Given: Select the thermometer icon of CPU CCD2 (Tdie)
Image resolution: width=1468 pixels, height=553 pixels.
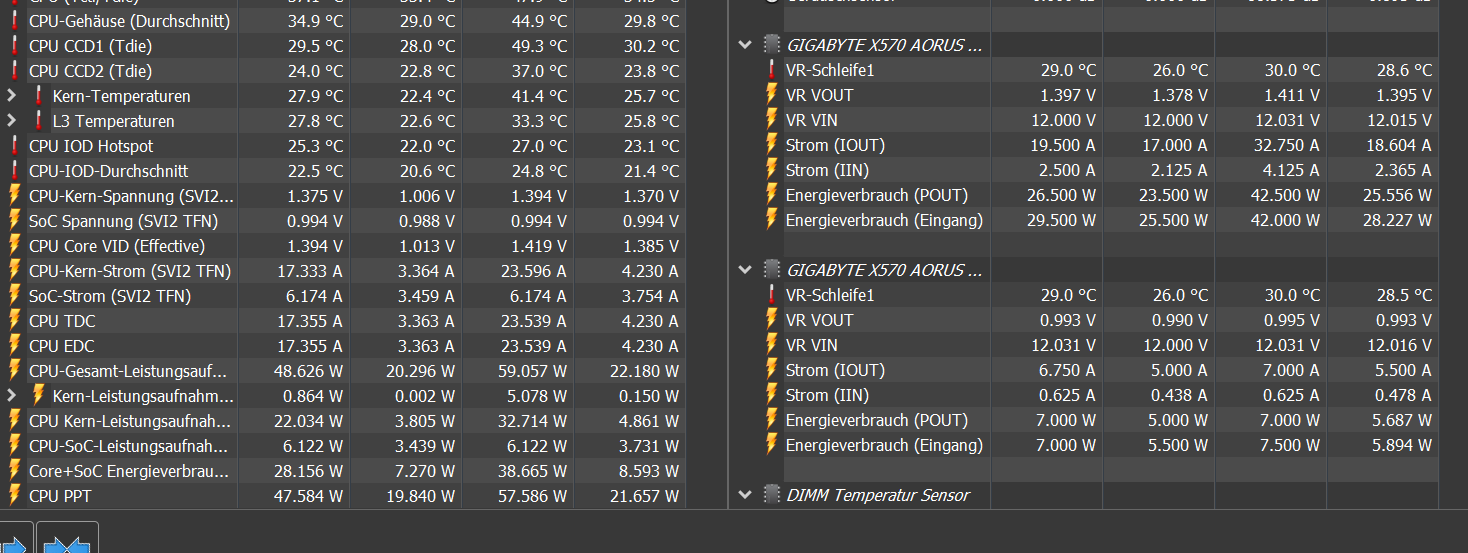Looking at the screenshot, I should [15, 71].
